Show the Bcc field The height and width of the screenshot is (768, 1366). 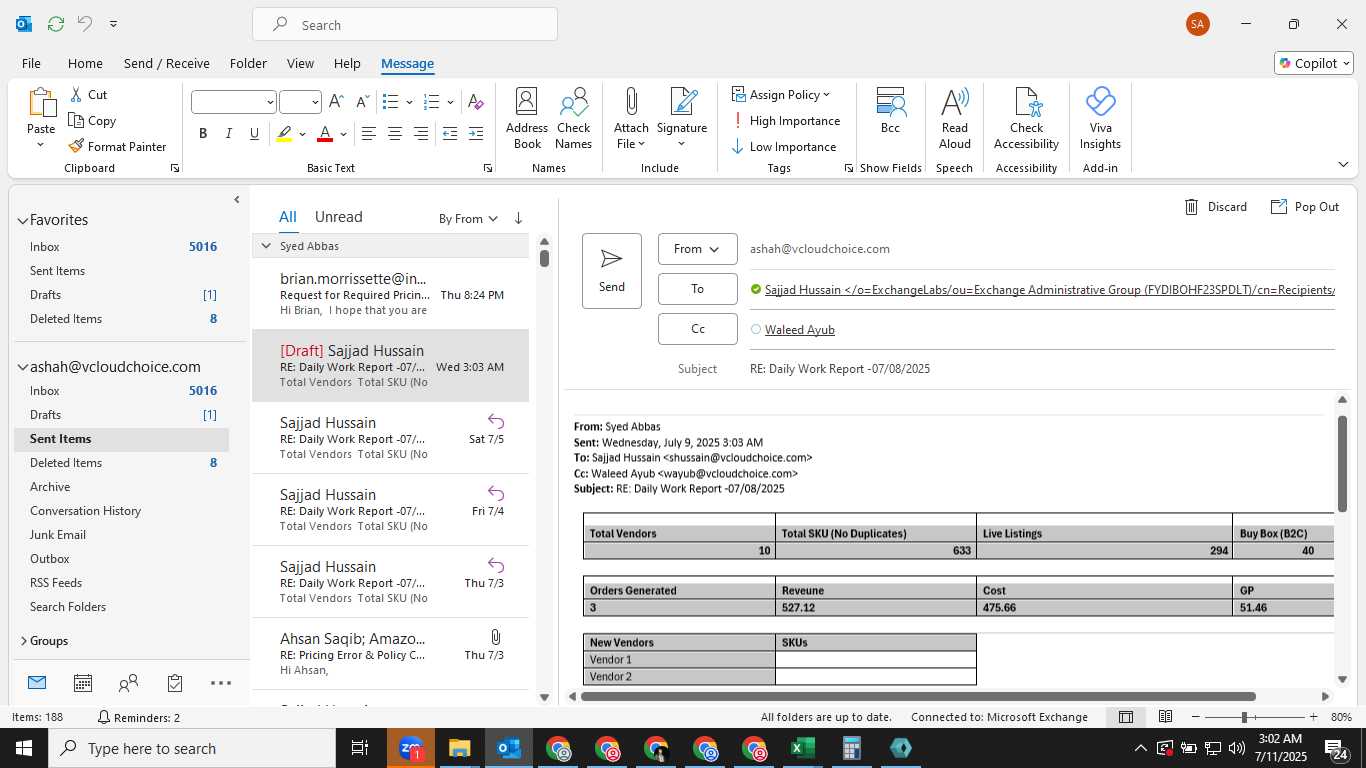[x=890, y=110]
